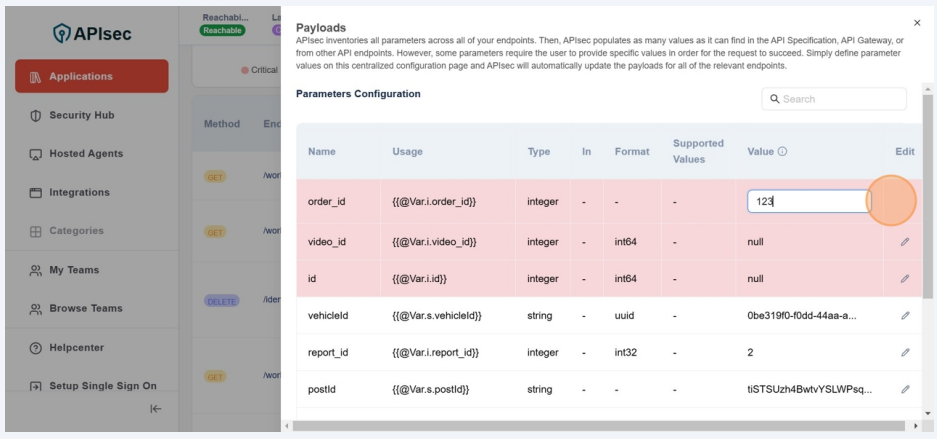Screen dimensions: 937x439
Task: Click the vehicleId uuid format cell
Action: (624, 315)
